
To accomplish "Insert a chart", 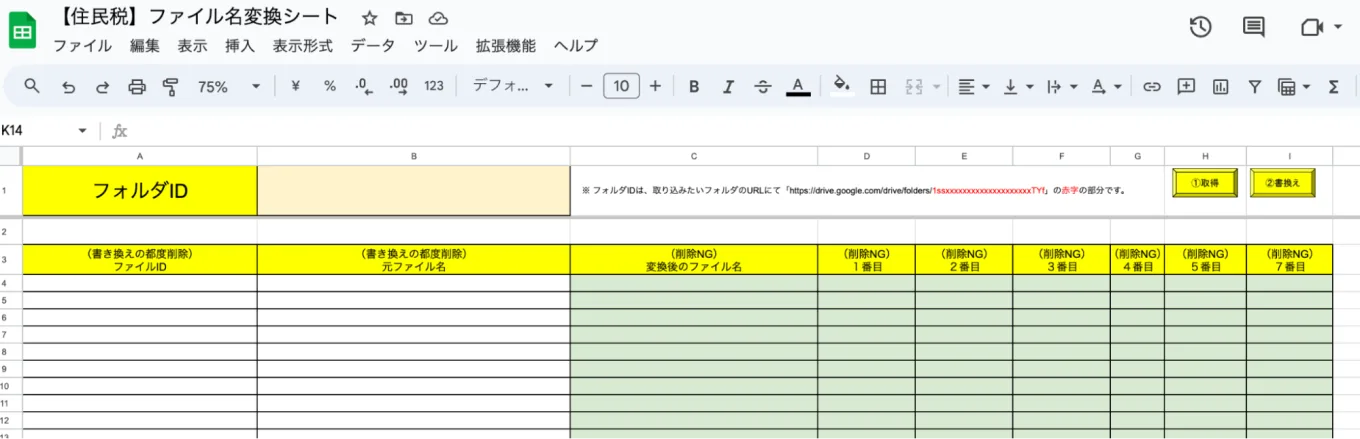I will coord(1220,87).
